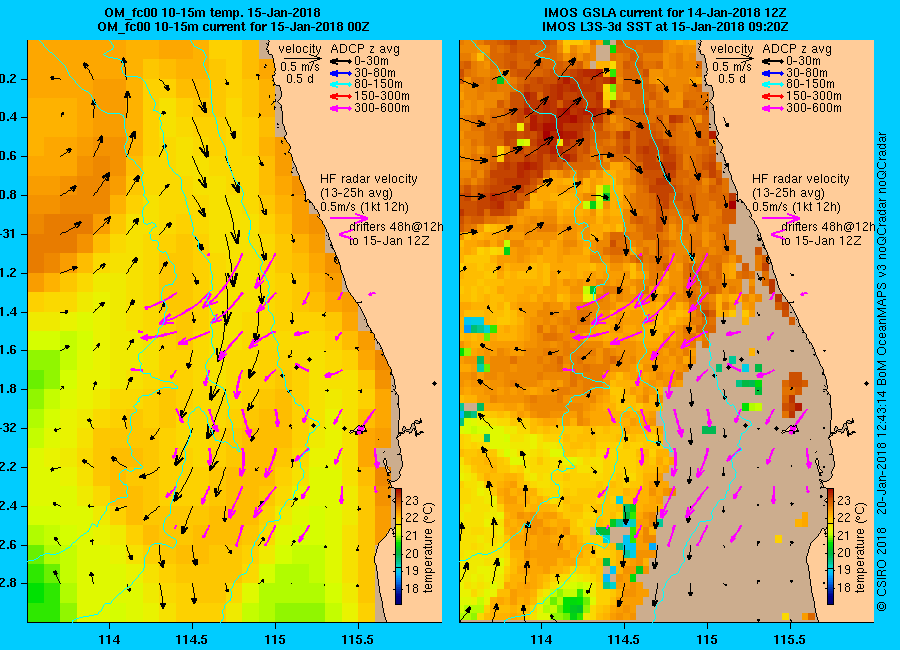Click velocity scale arrow in left map legend

tap(301, 58)
